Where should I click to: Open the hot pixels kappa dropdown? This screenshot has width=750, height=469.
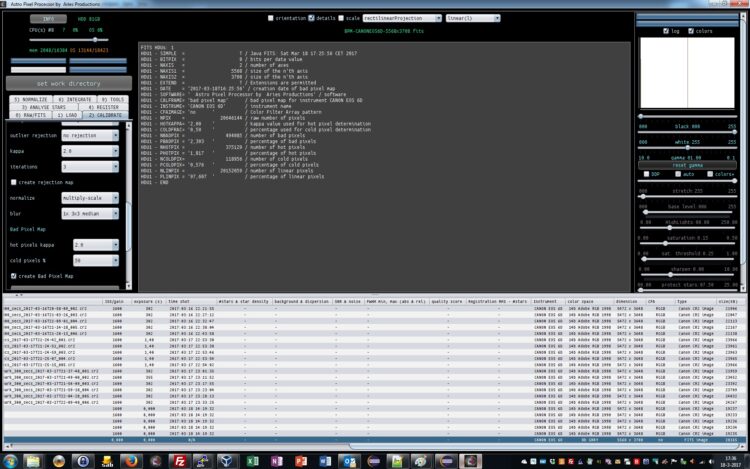pyautogui.click(x=96, y=245)
